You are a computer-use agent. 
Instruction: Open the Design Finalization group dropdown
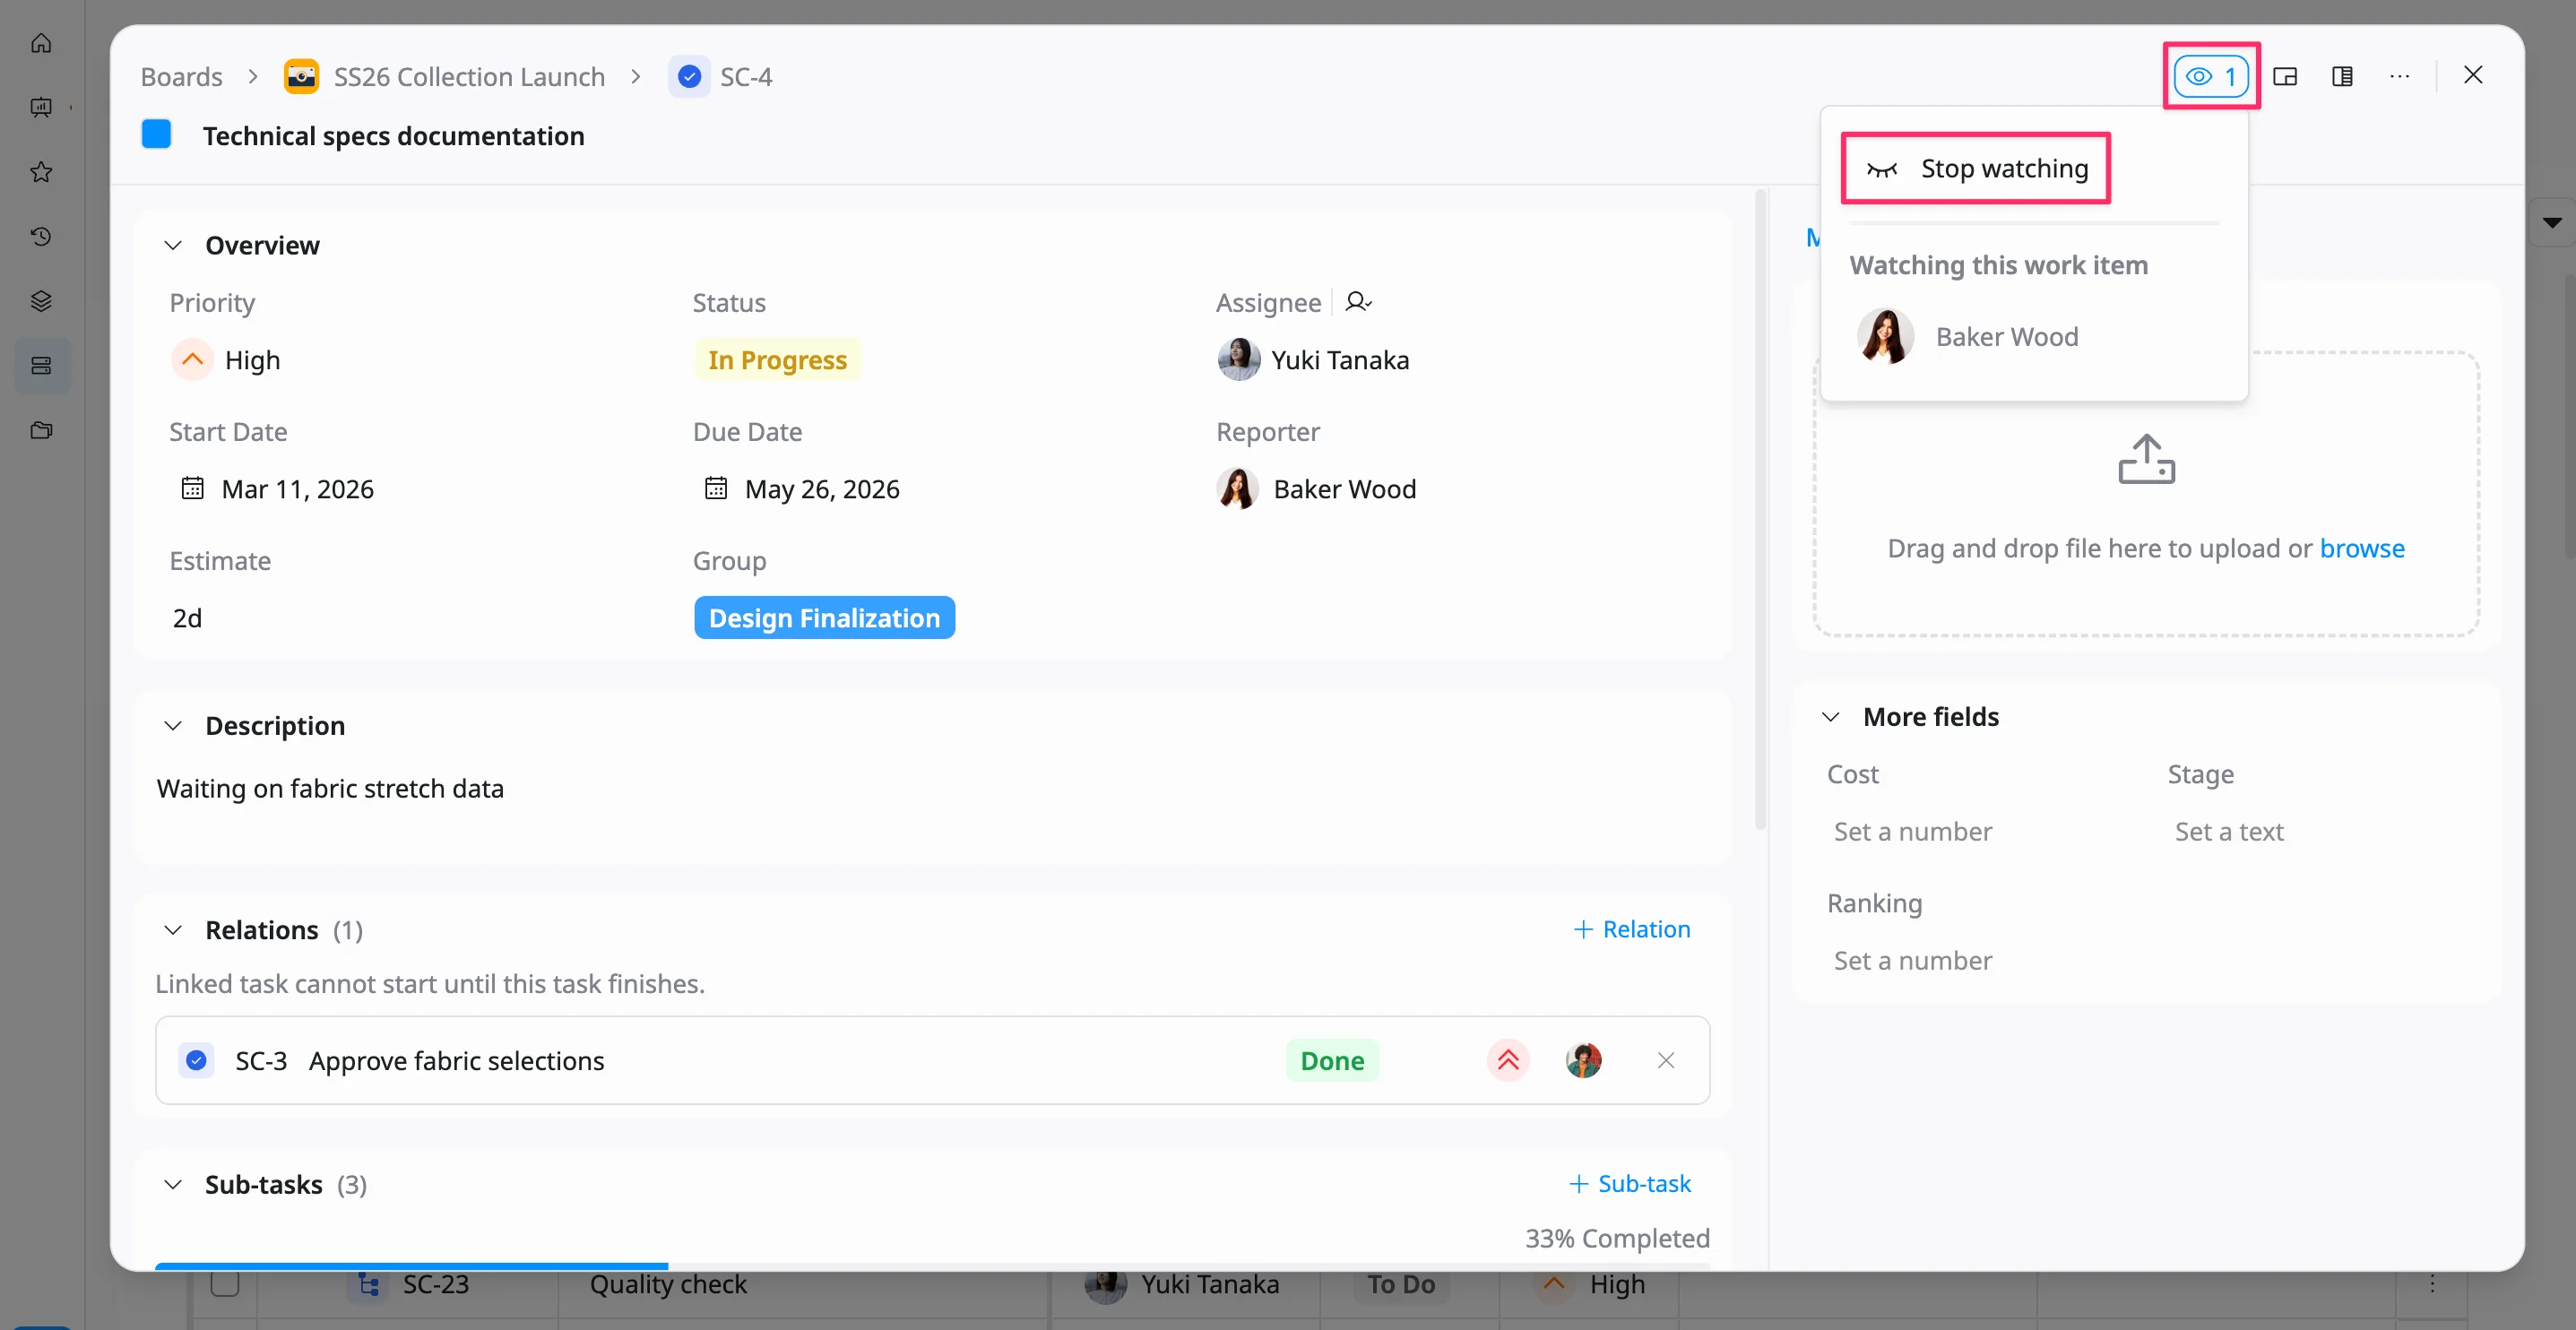(824, 618)
